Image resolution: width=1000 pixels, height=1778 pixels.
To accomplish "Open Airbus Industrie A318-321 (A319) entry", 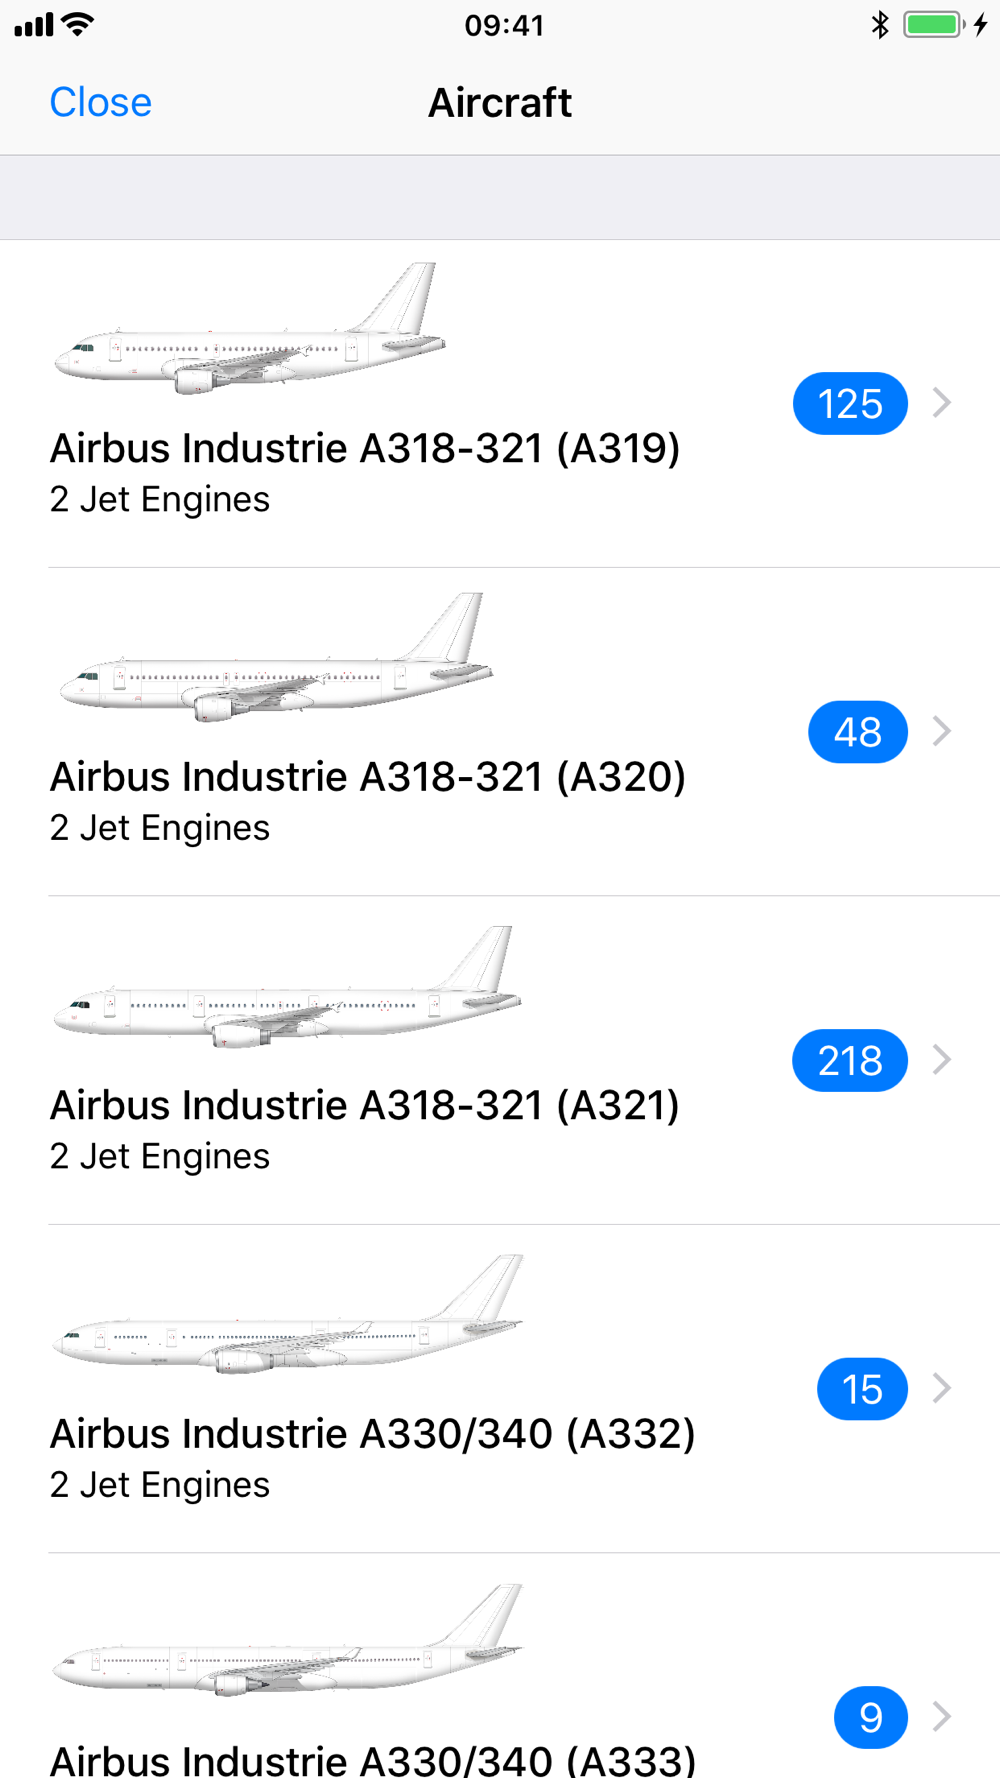I will [x=500, y=404].
